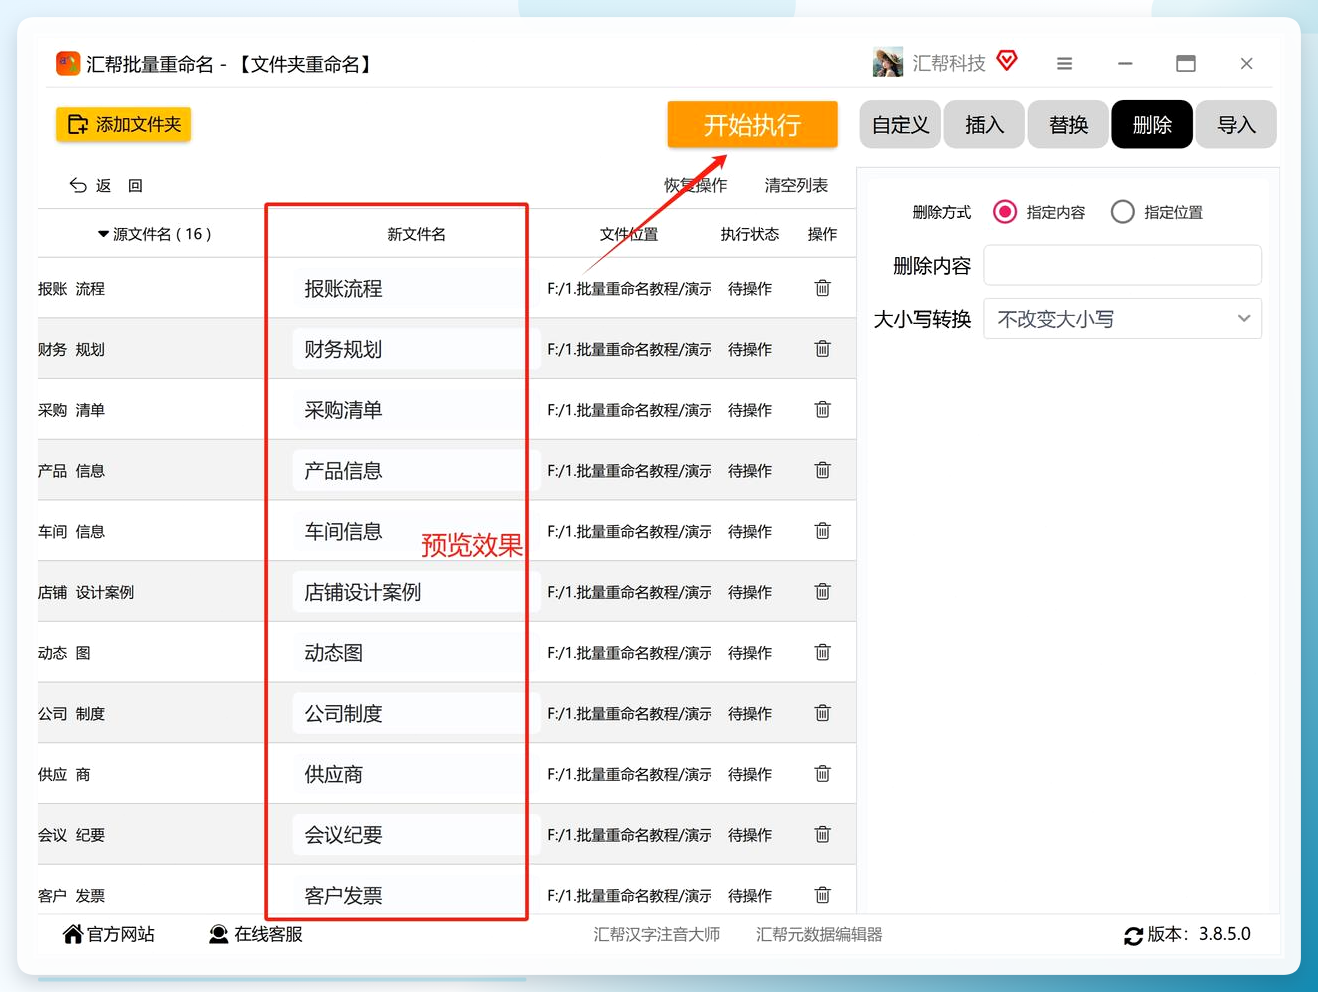
Task: Click the red VIP diamond badge
Action: (1007, 61)
